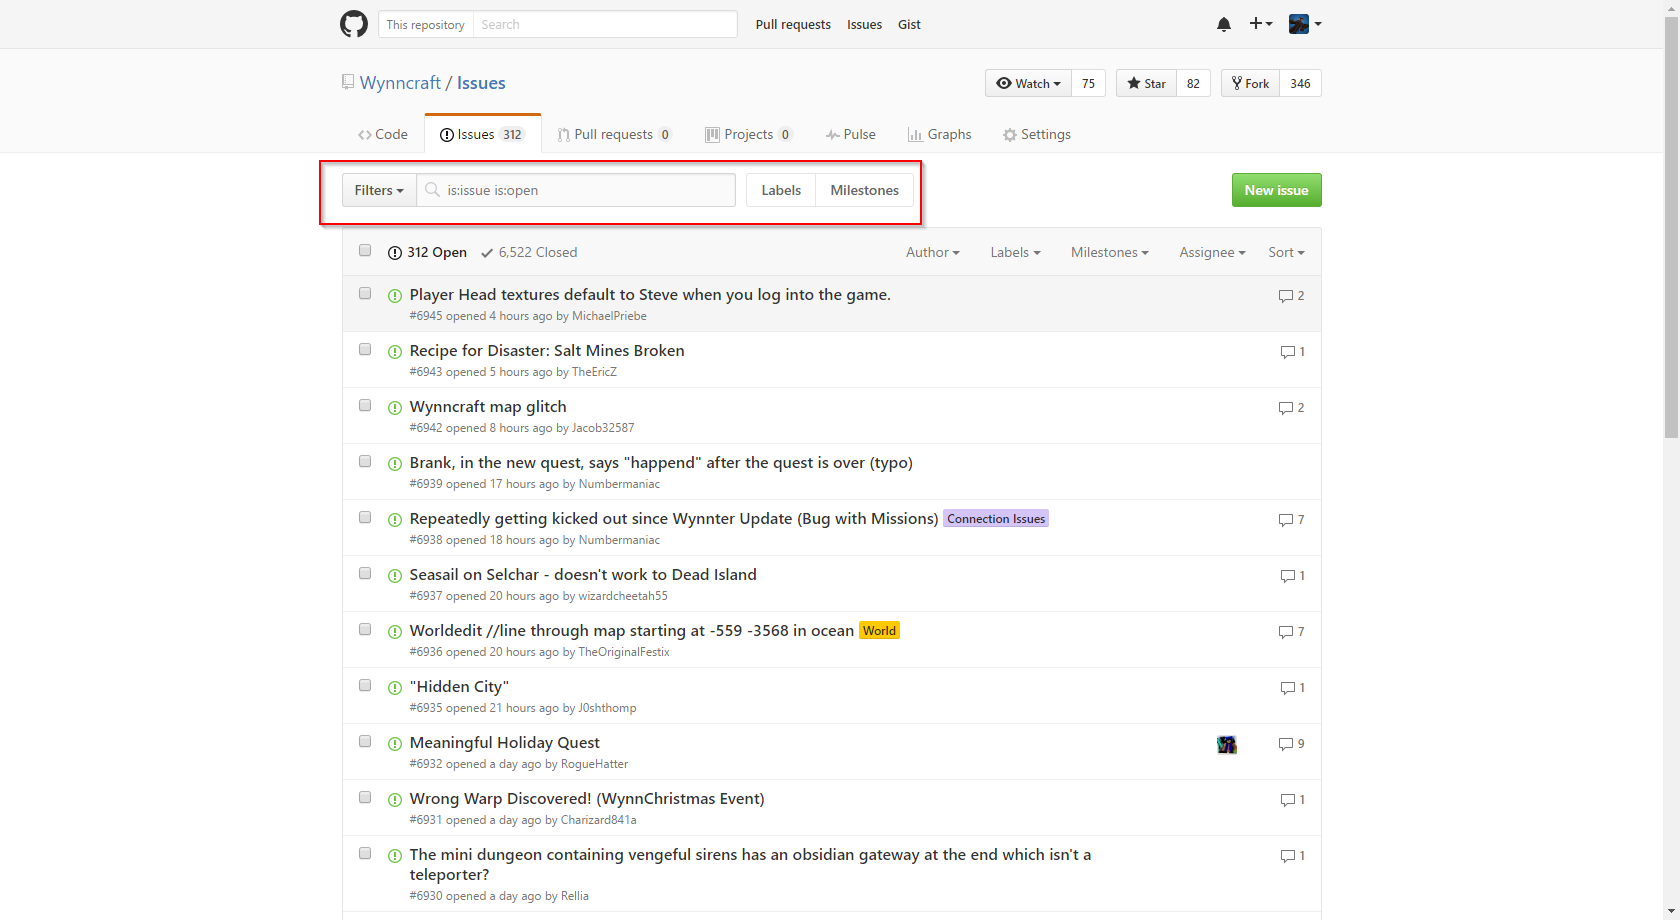Switch to the Code tab
Screen dimensions: 1680x920
383,134
